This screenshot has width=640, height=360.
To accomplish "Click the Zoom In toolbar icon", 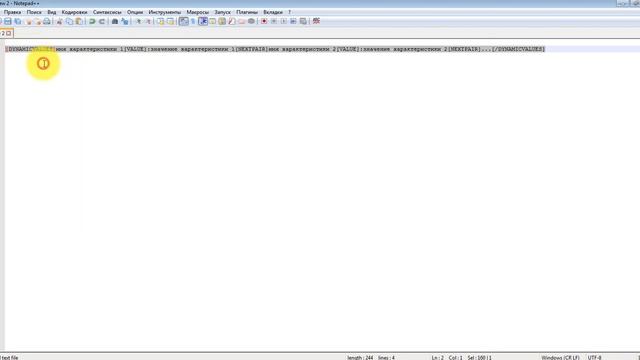I will click(138, 21).
